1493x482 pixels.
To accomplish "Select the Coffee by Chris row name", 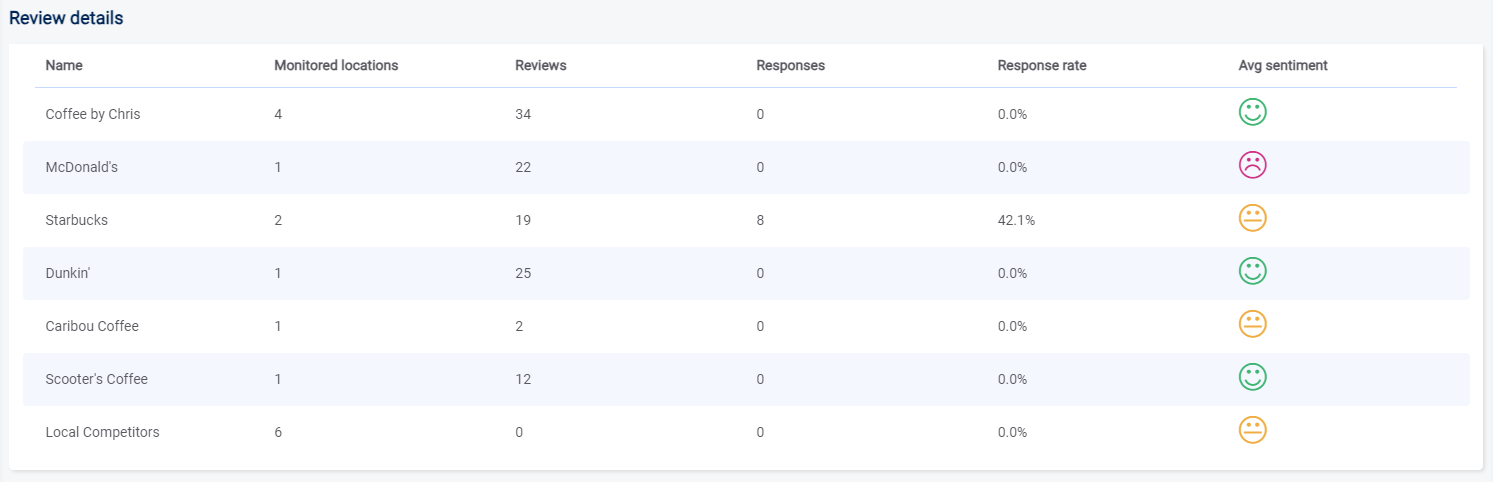I will (x=93, y=114).
